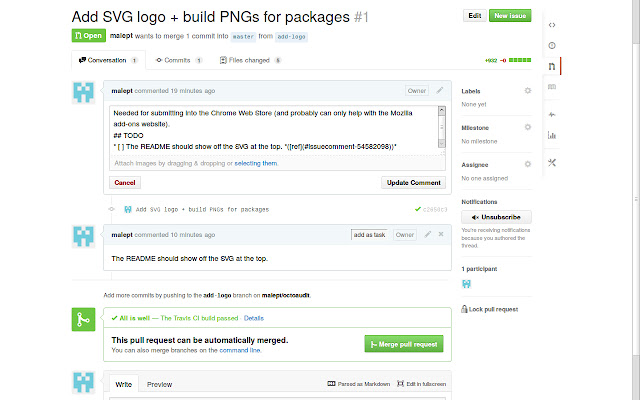The height and width of the screenshot is (400, 640).
Task: Click the pencil edit icon on the first comment
Action: [439, 90]
